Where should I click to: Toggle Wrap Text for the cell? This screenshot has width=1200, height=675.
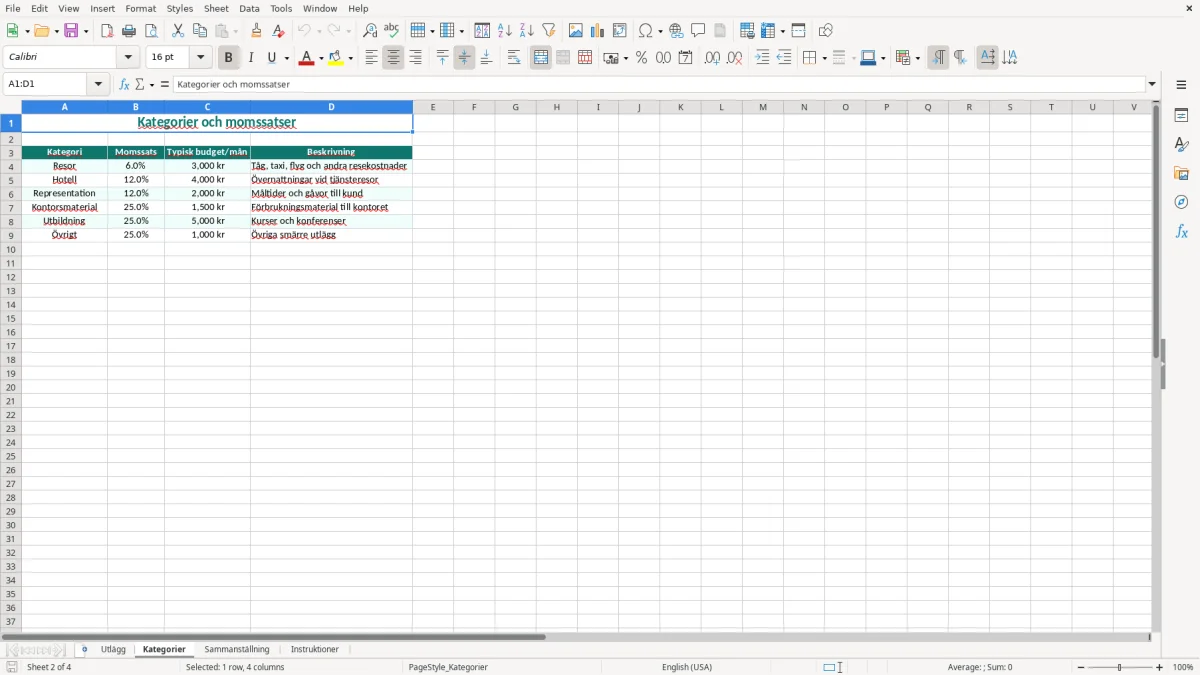coord(514,58)
